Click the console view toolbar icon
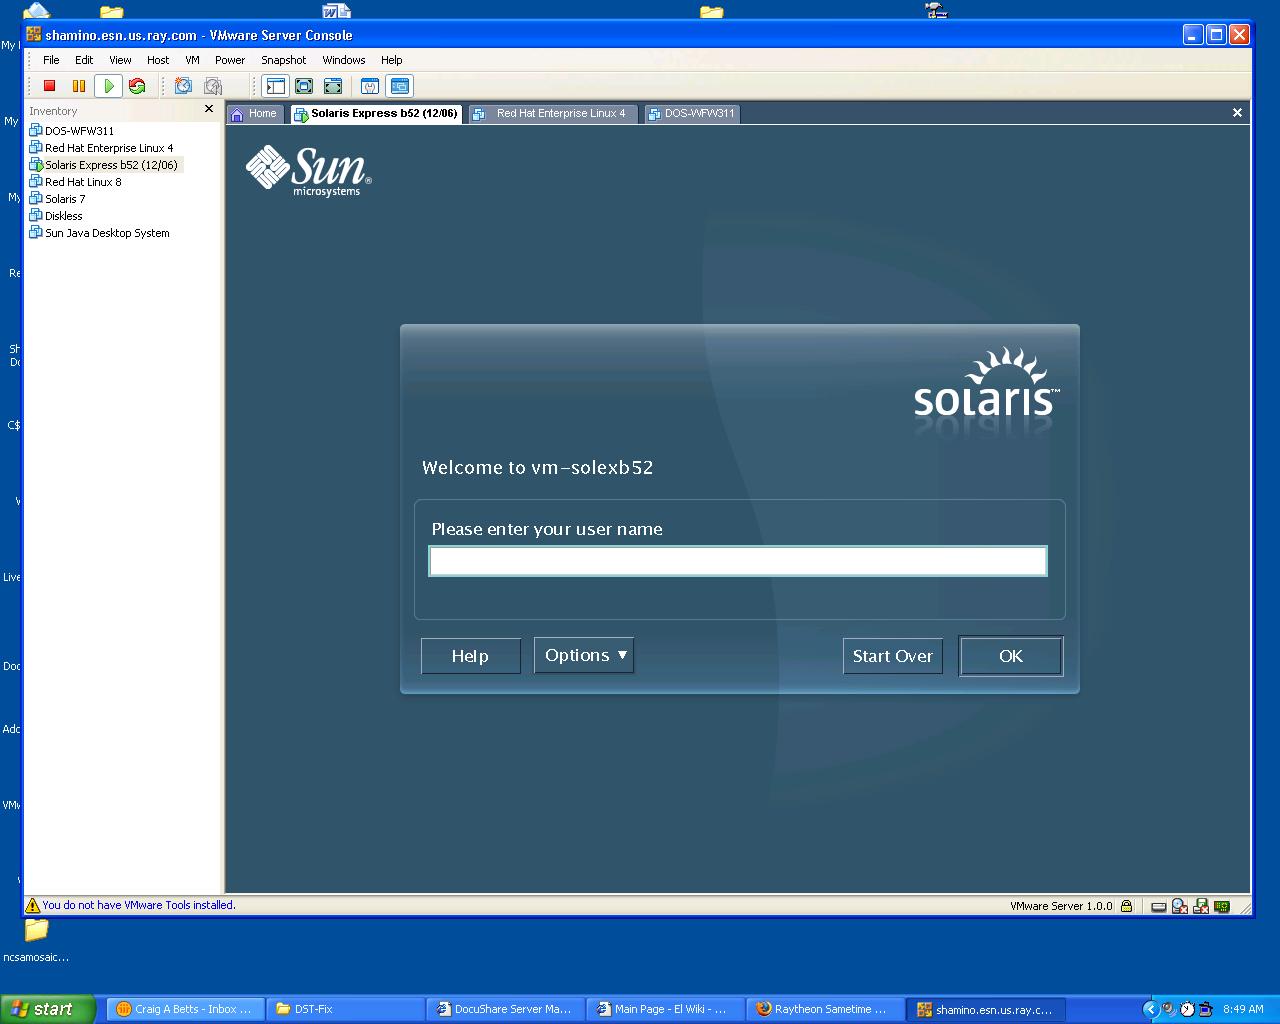Viewport: 1280px width, 1024px height. [400, 86]
